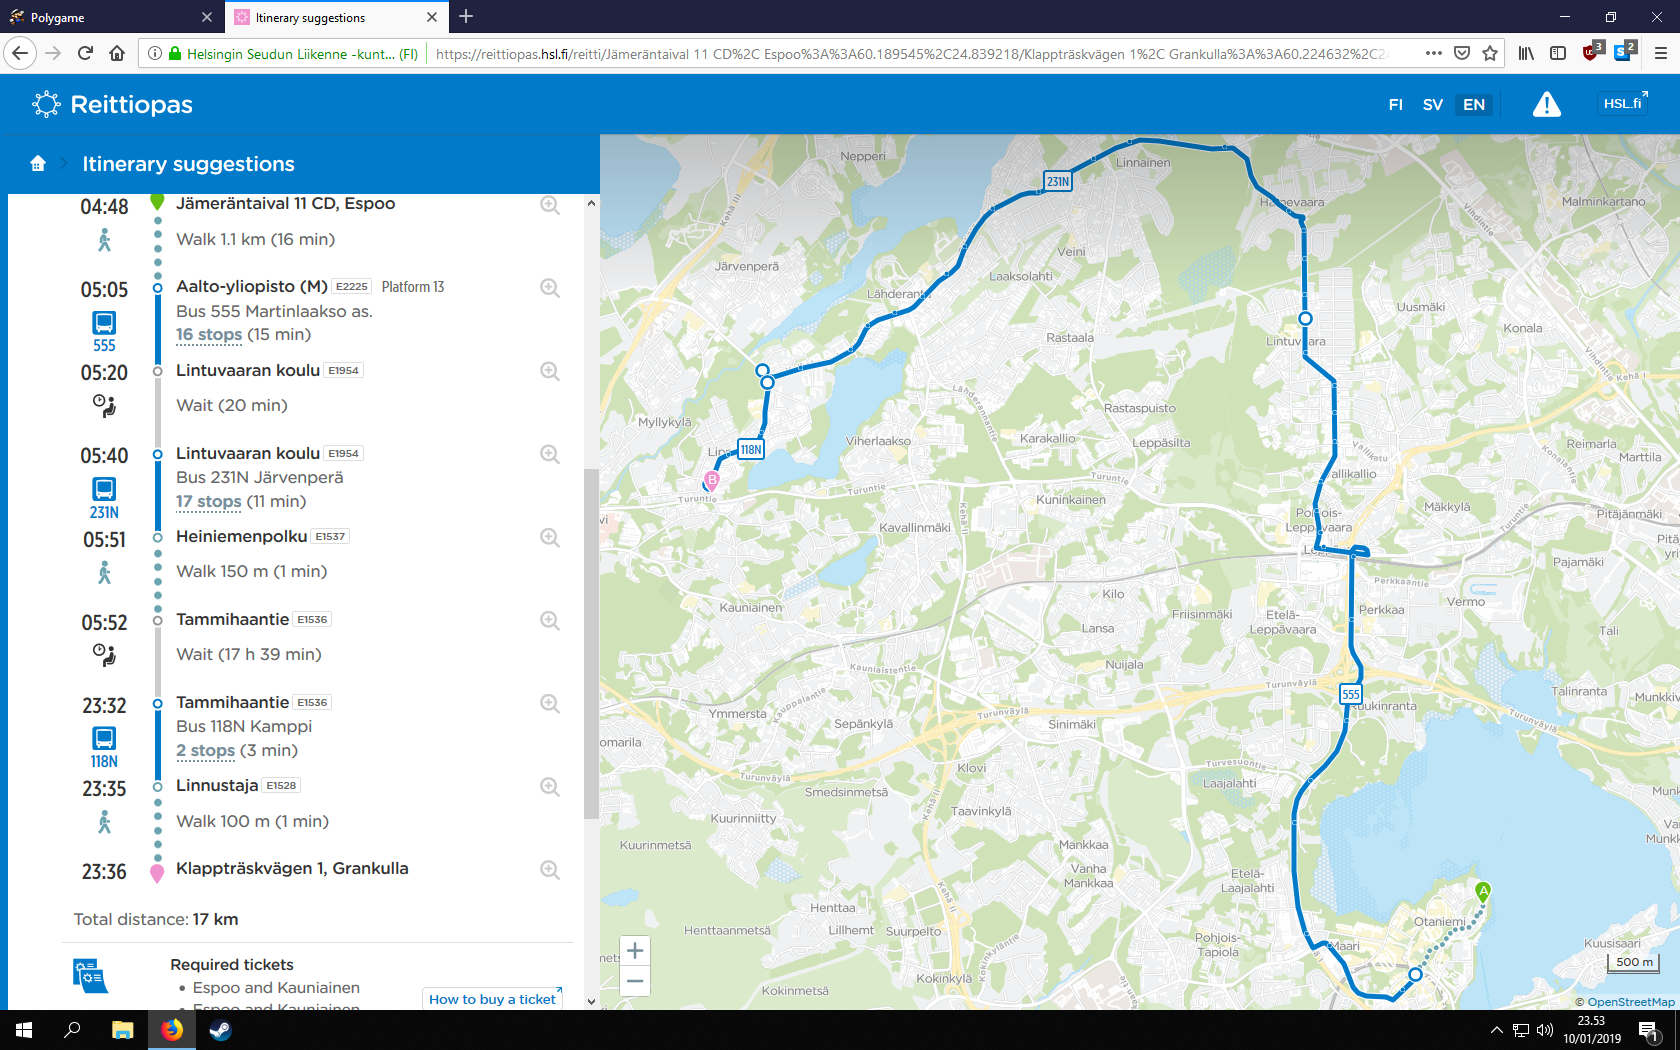Click the map zoom in plus button

pyautogui.click(x=635, y=950)
